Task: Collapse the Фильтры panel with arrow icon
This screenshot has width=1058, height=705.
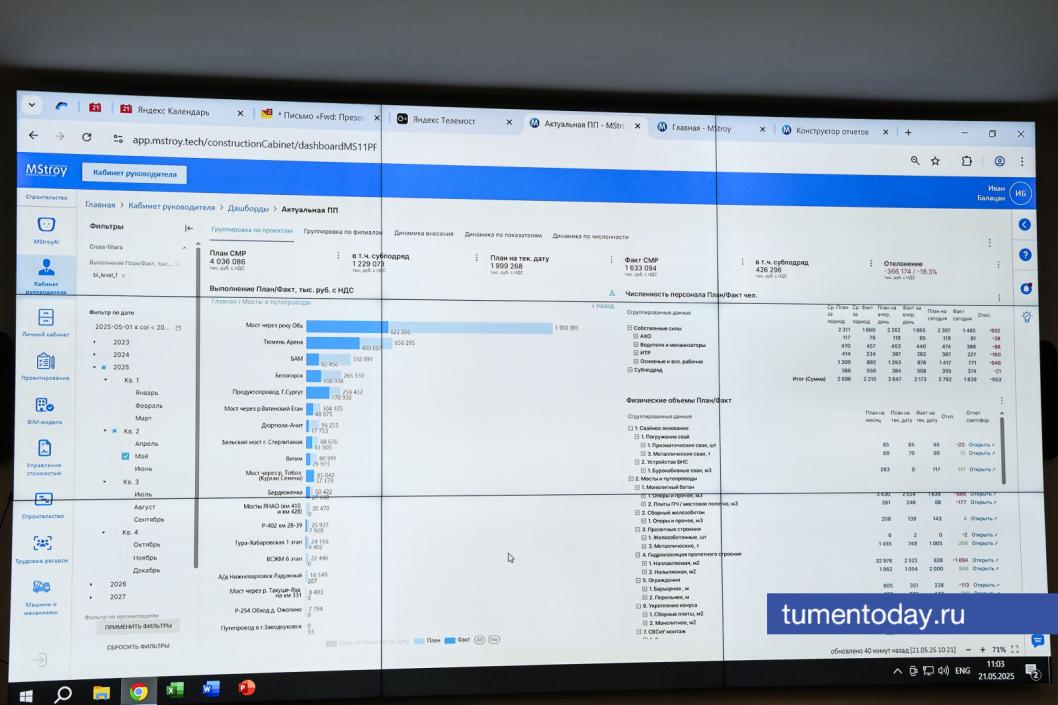Action: pos(188,227)
